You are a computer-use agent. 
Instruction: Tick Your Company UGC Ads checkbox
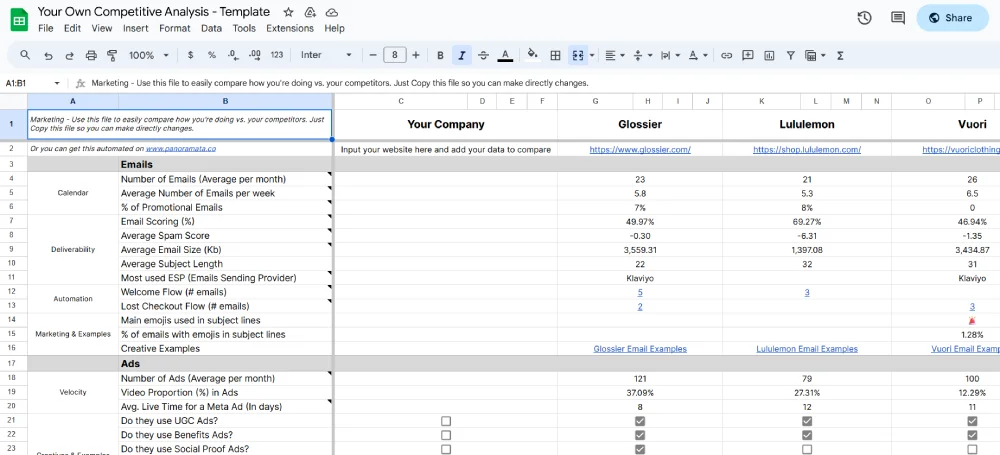(446, 421)
